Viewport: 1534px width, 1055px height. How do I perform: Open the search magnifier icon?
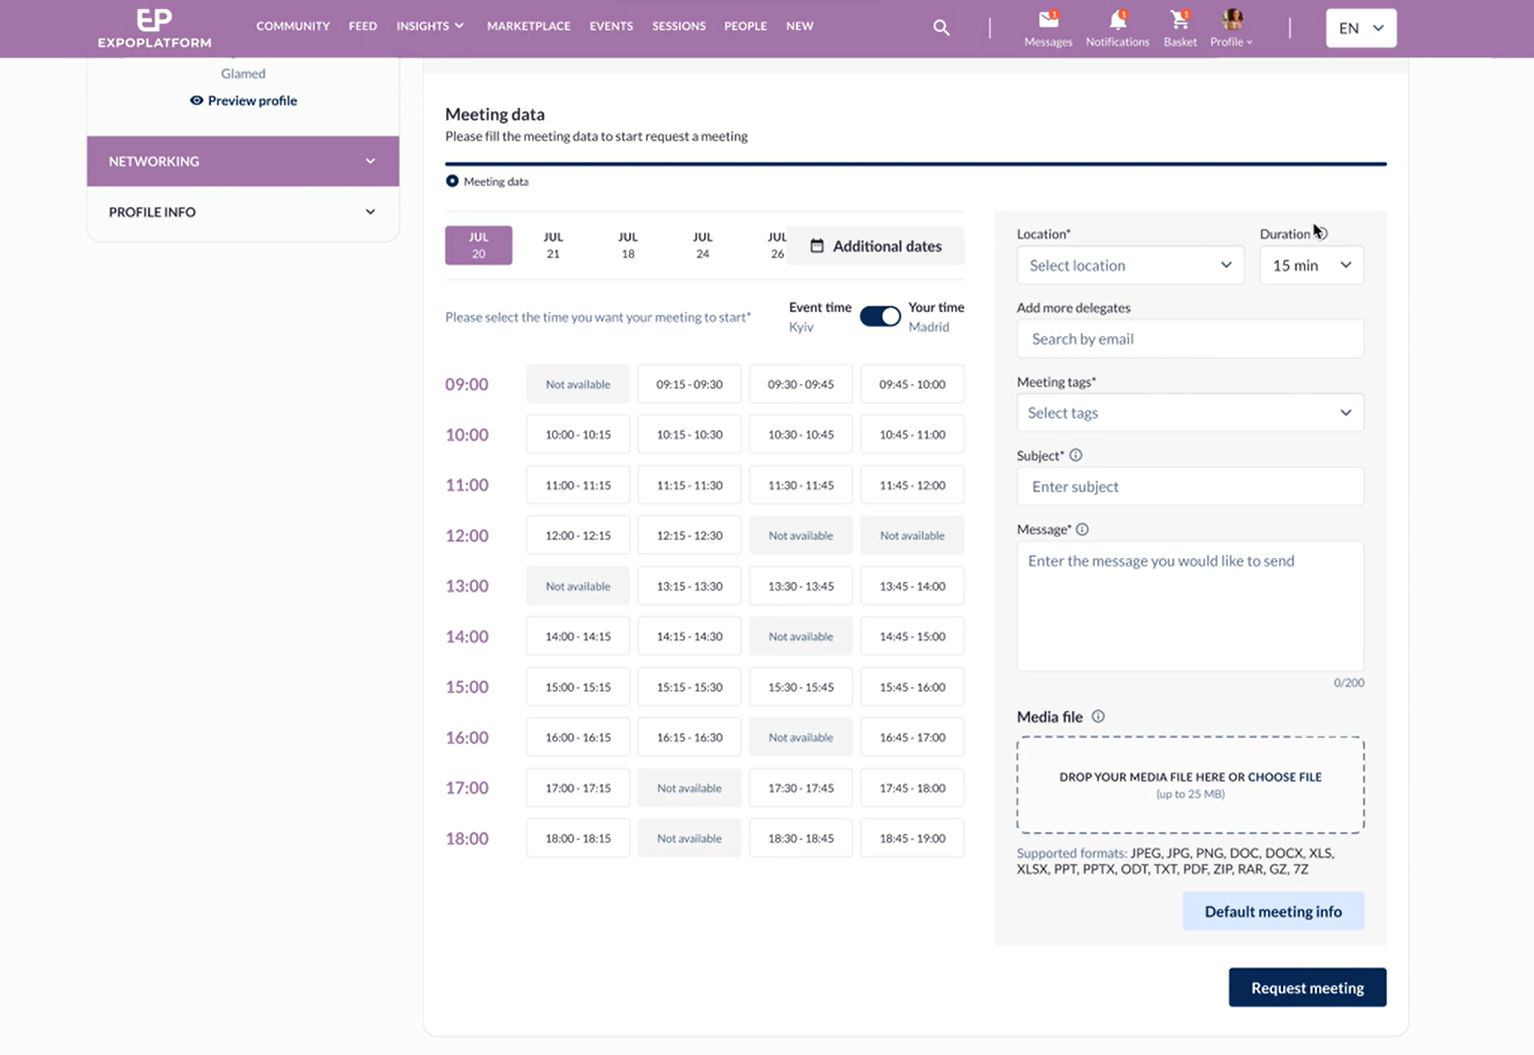tap(941, 27)
